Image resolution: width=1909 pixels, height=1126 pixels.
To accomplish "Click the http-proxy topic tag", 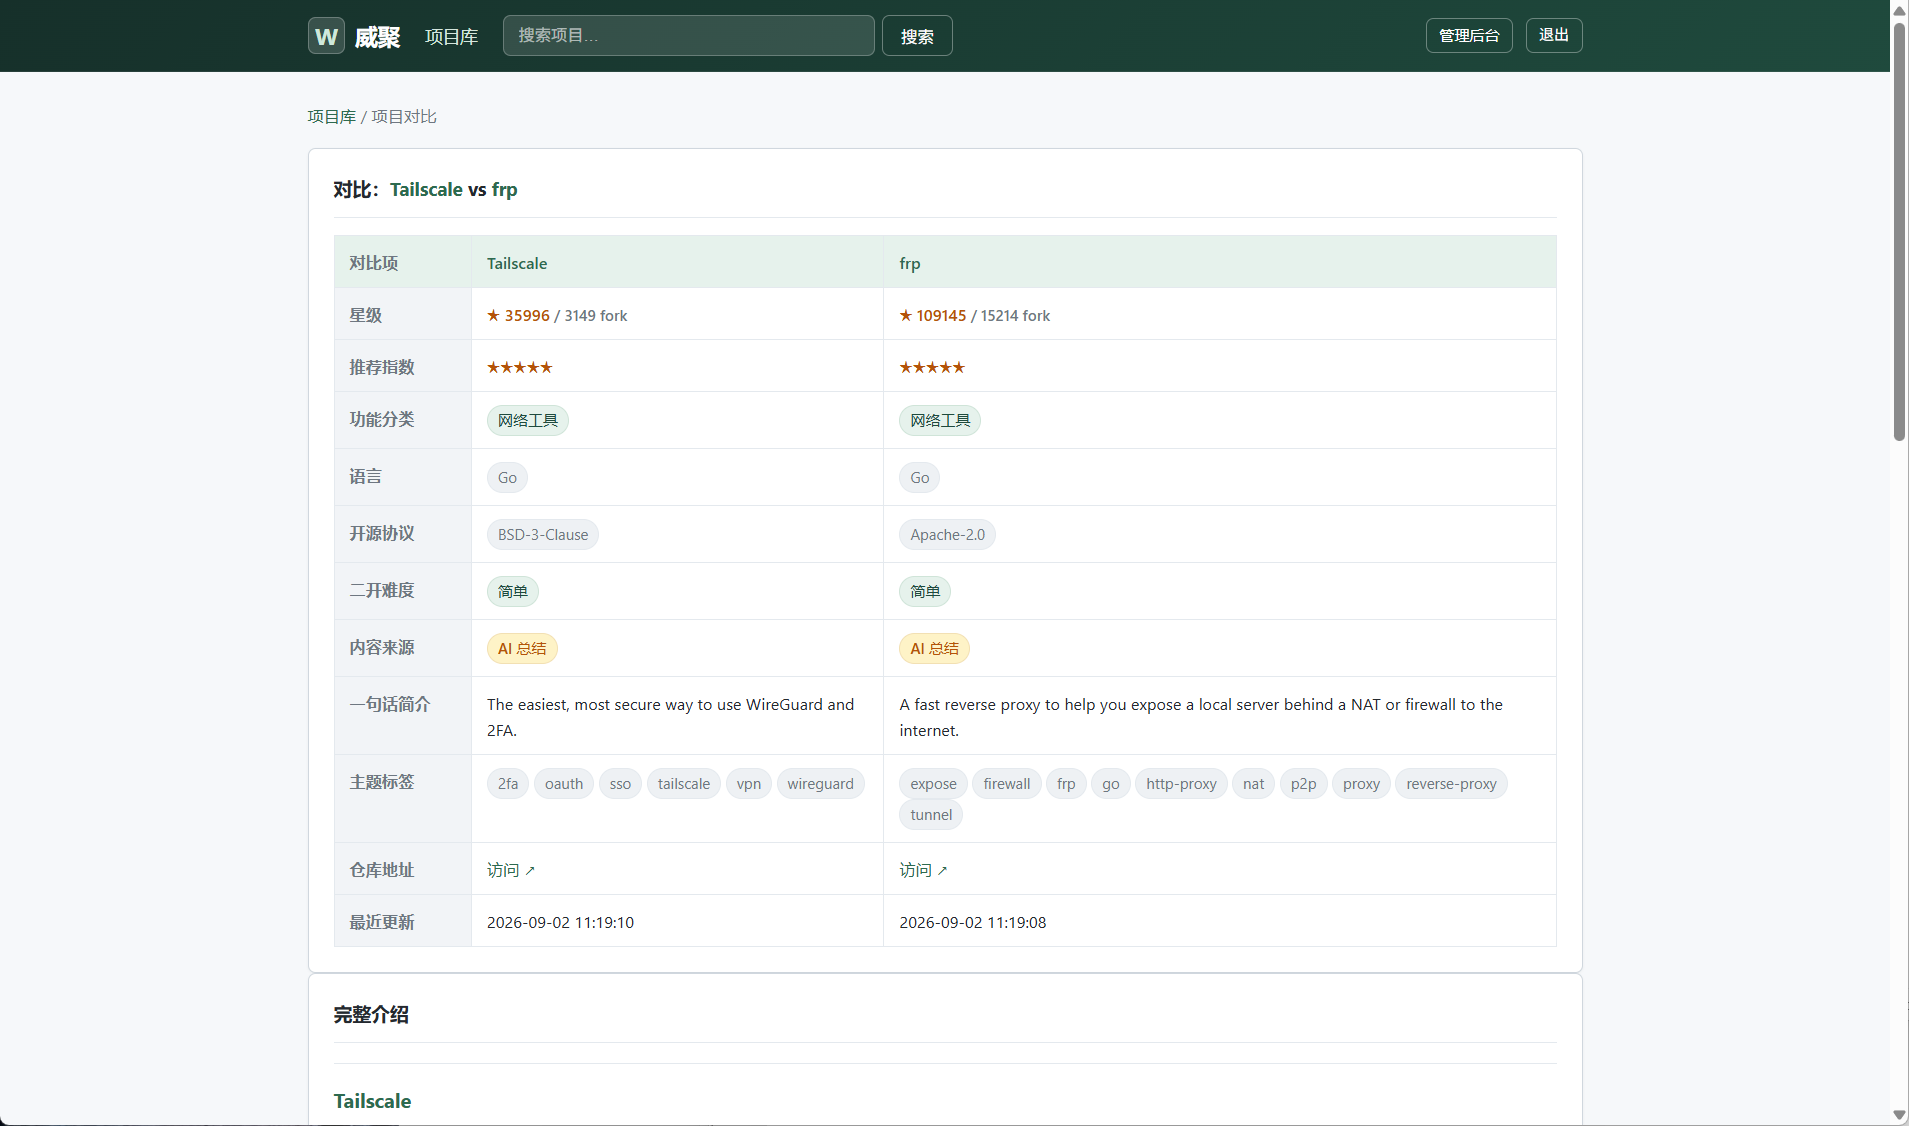I will (1181, 784).
